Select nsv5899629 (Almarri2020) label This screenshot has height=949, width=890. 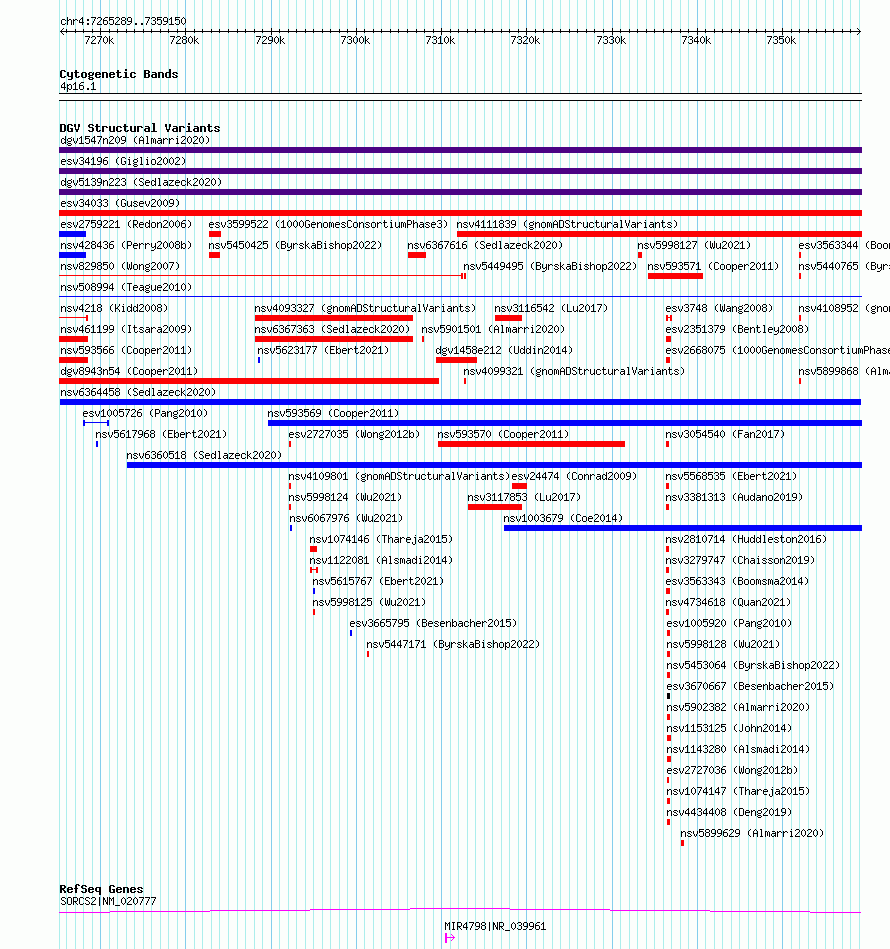click(x=752, y=834)
